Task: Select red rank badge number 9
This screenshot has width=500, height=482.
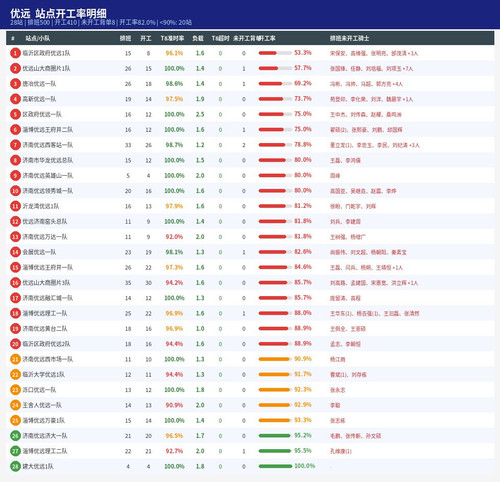Action: tap(15, 176)
